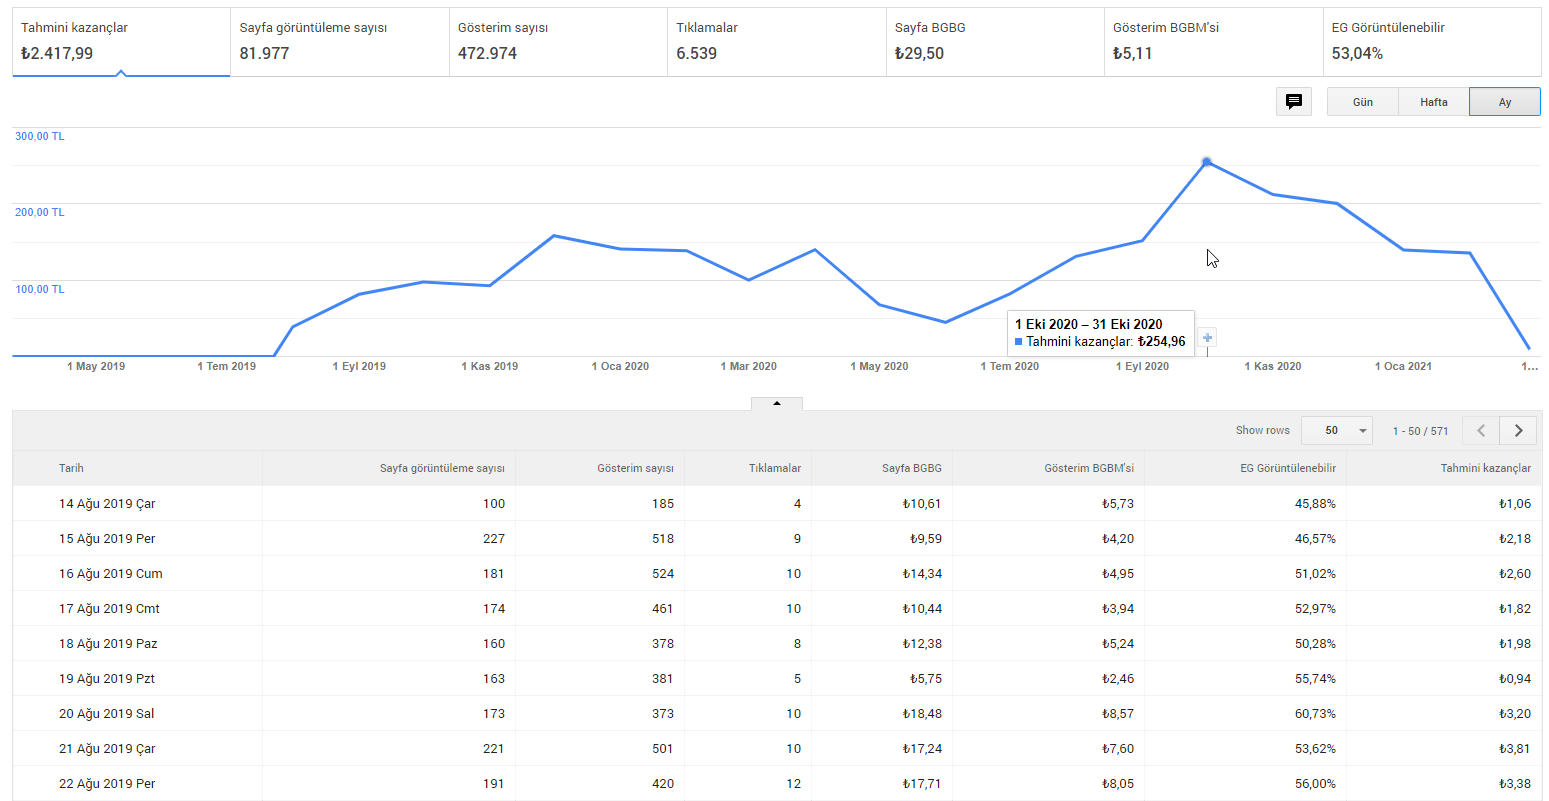Collapse chart with the up-arrow handle
Screen dimensions: 1549x801
pyautogui.click(x=777, y=403)
